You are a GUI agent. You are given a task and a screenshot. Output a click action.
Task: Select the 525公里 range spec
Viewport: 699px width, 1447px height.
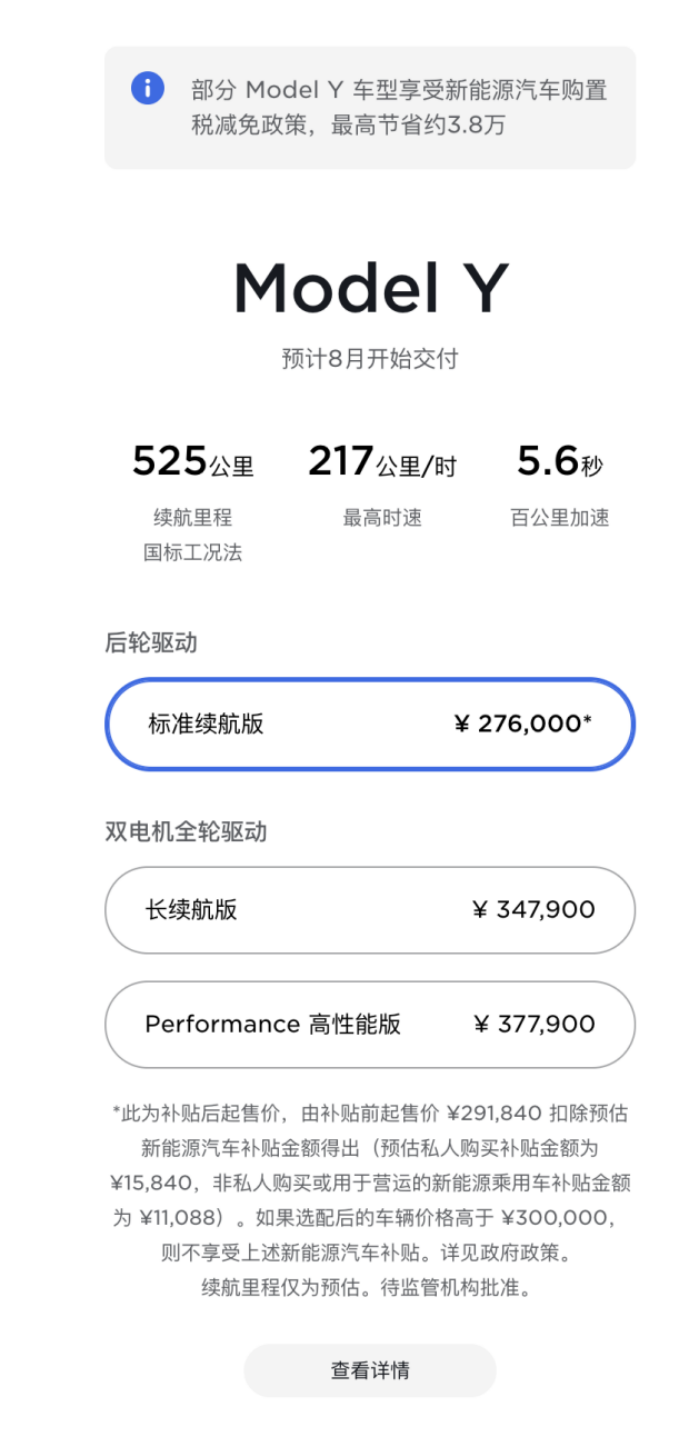pos(190,462)
